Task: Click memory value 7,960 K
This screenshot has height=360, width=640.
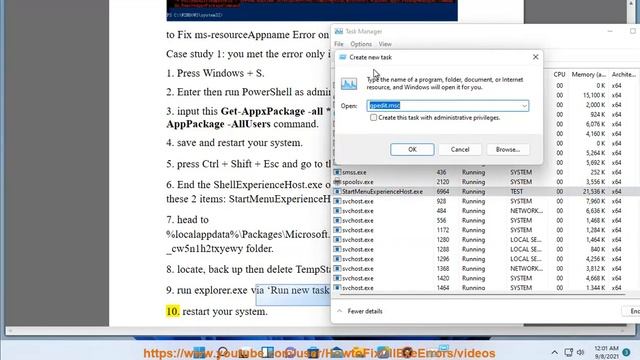Action: pyautogui.click(x=596, y=201)
